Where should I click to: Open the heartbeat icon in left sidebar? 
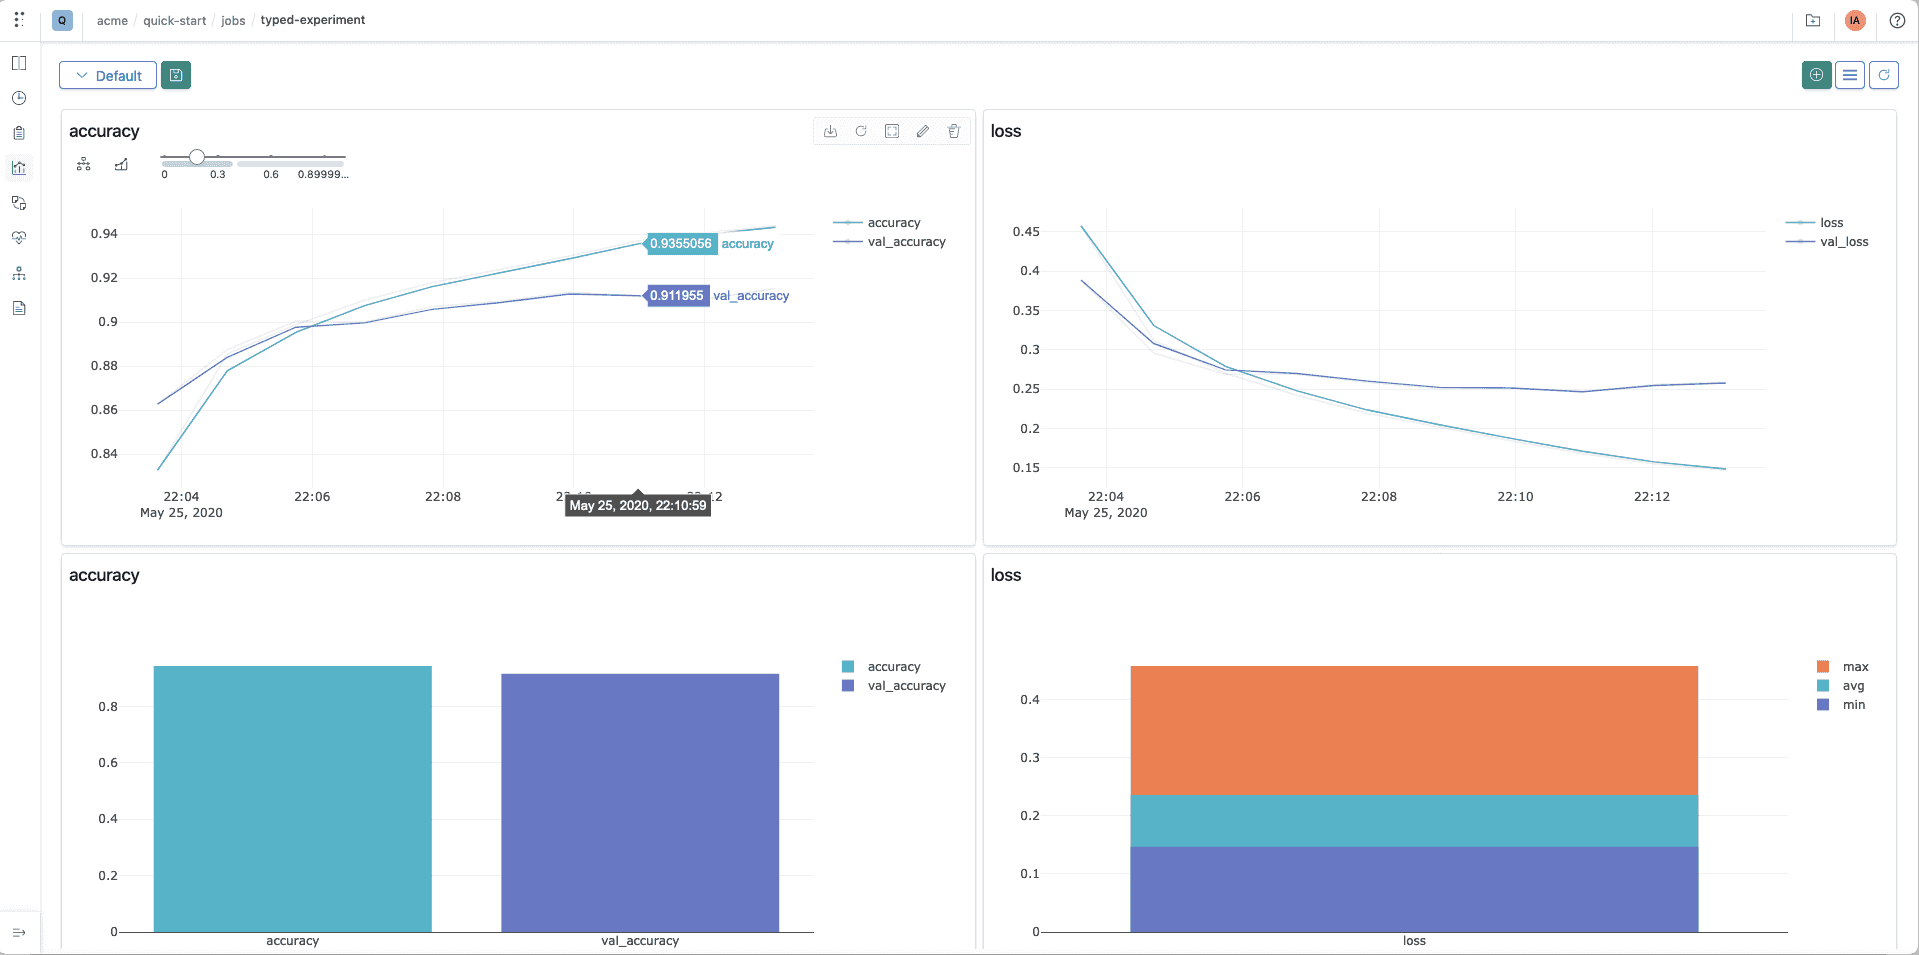click(x=19, y=238)
